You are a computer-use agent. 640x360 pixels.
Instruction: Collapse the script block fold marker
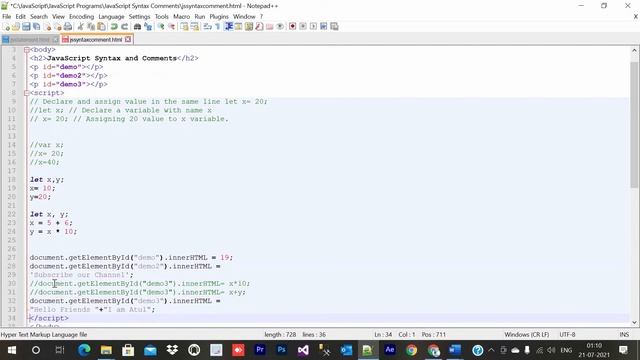[26, 93]
